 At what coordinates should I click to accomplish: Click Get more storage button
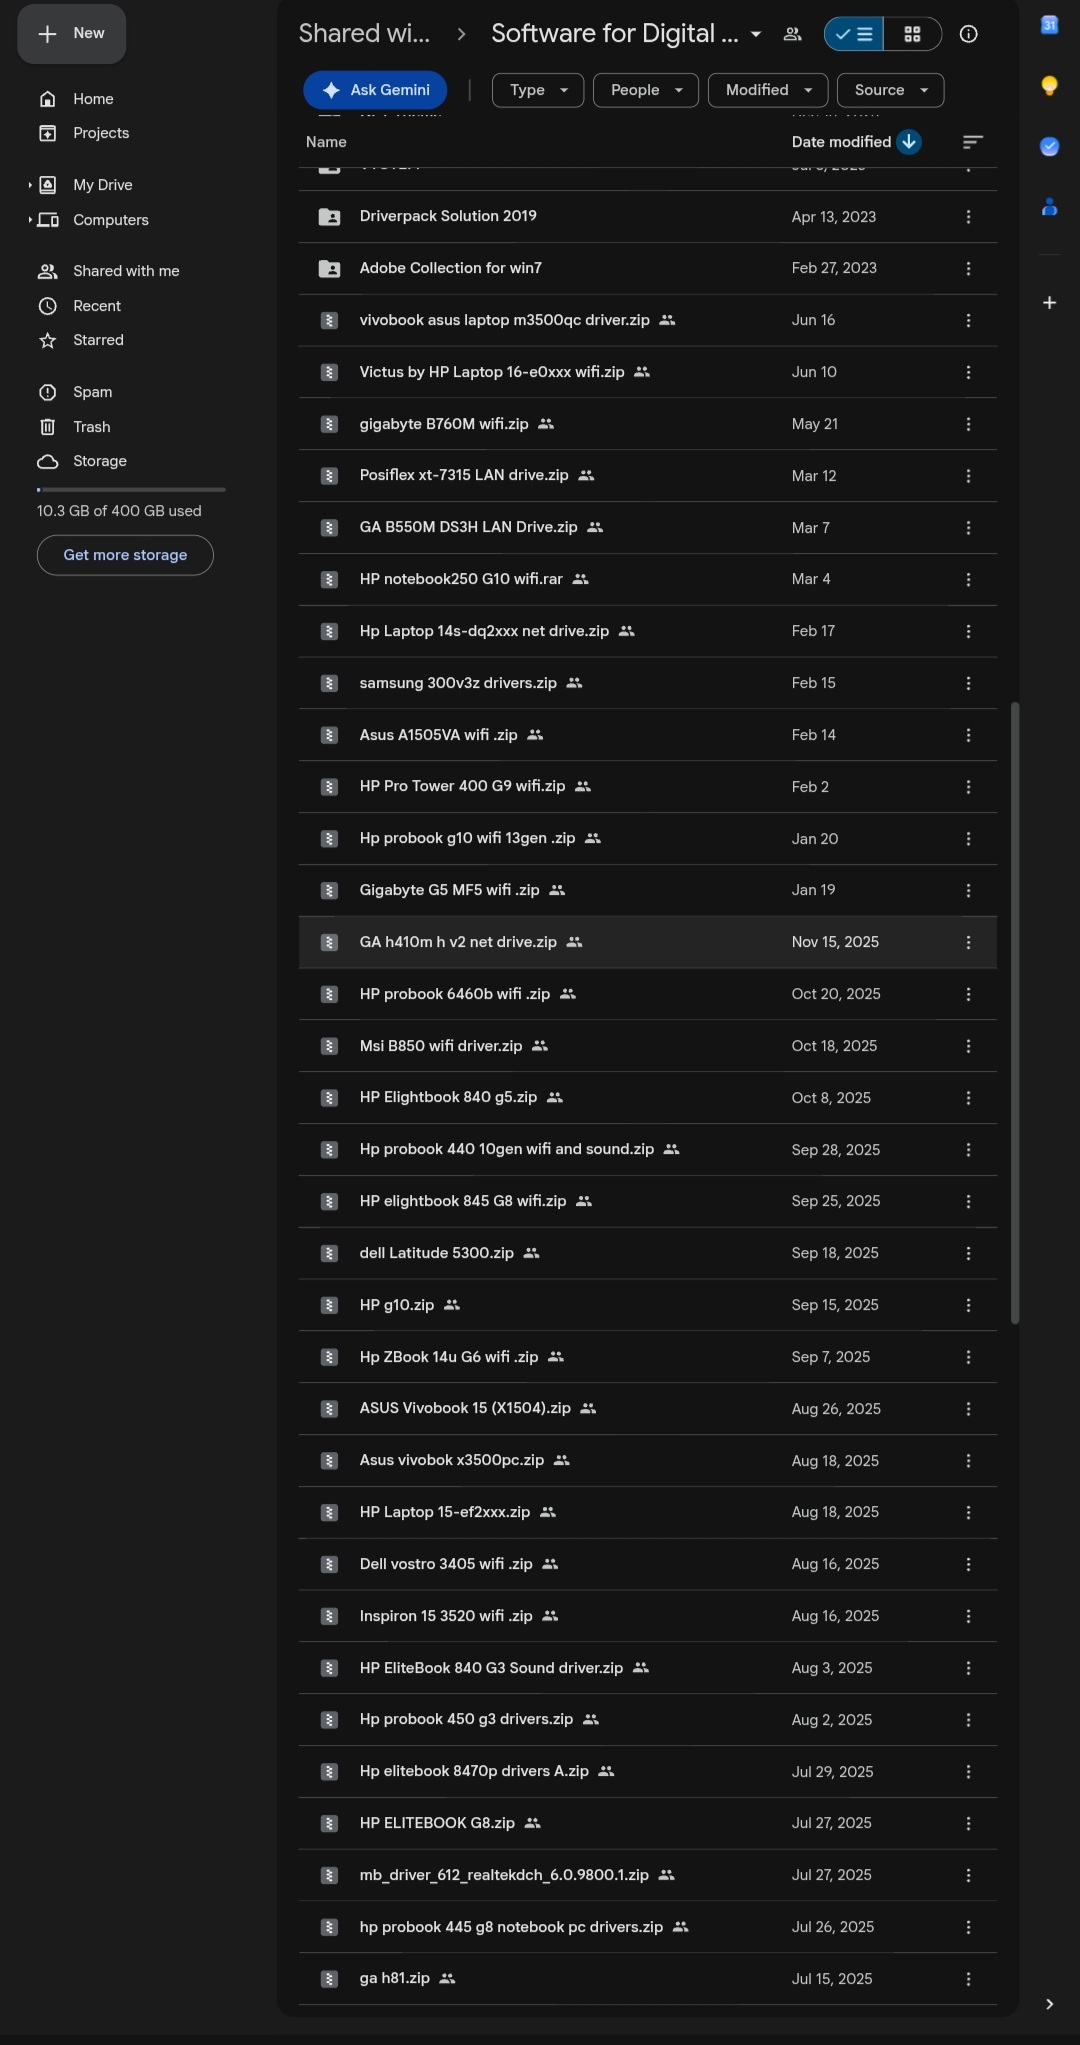pos(125,555)
